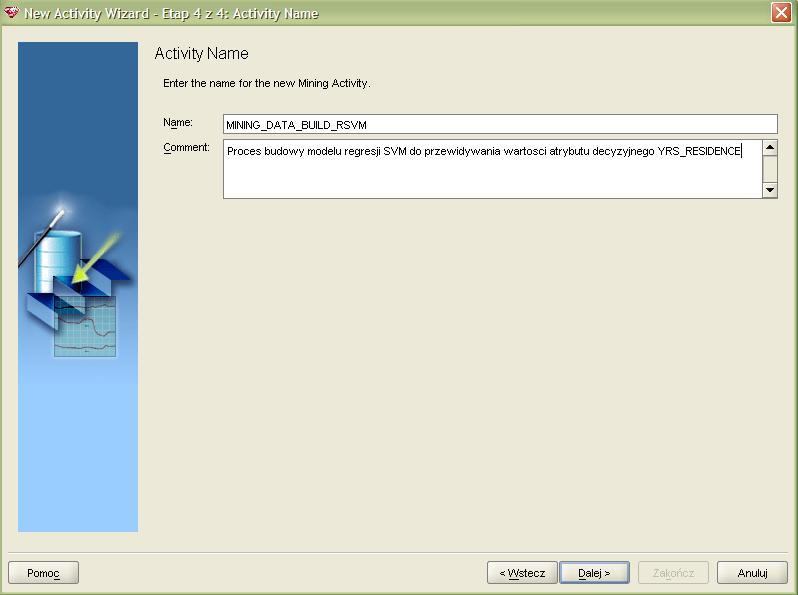Image resolution: width=798 pixels, height=595 pixels.
Task: Click the Name input field
Action: pos(500,125)
